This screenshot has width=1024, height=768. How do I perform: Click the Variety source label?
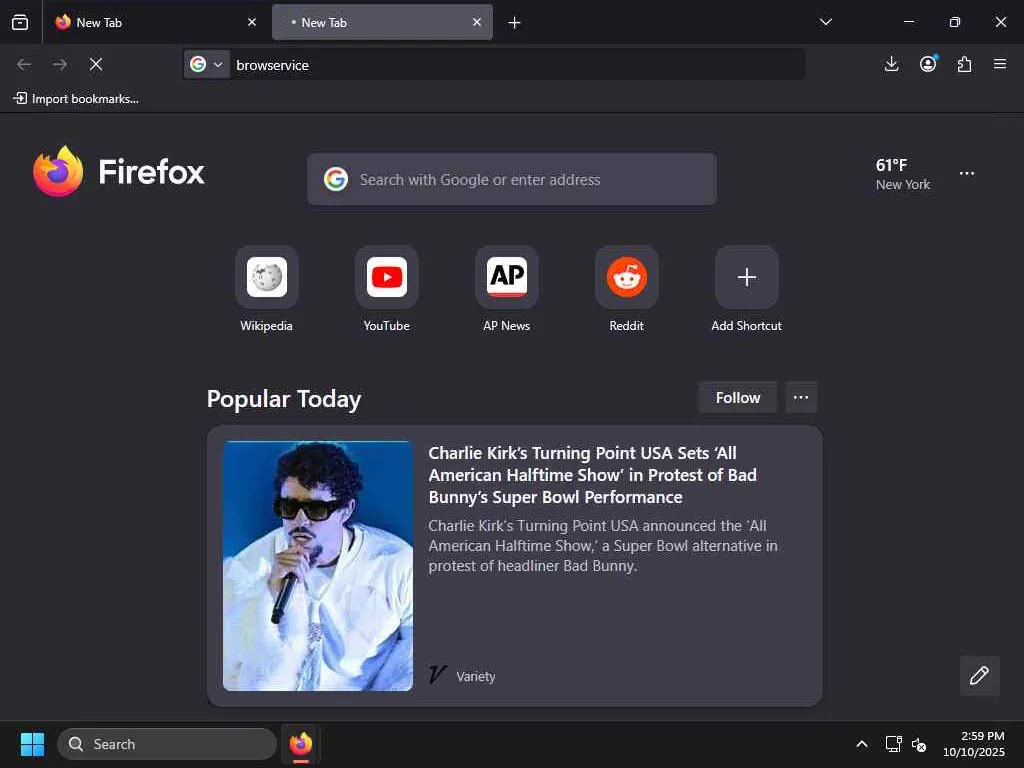(475, 677)
